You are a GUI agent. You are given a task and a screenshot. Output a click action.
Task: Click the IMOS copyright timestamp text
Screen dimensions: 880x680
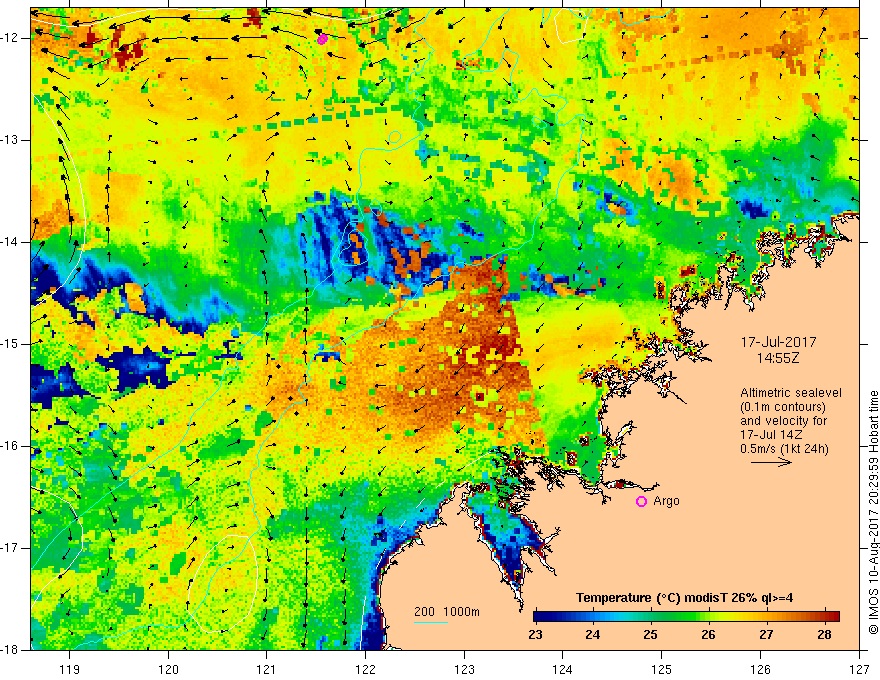[x=873, y=512]
